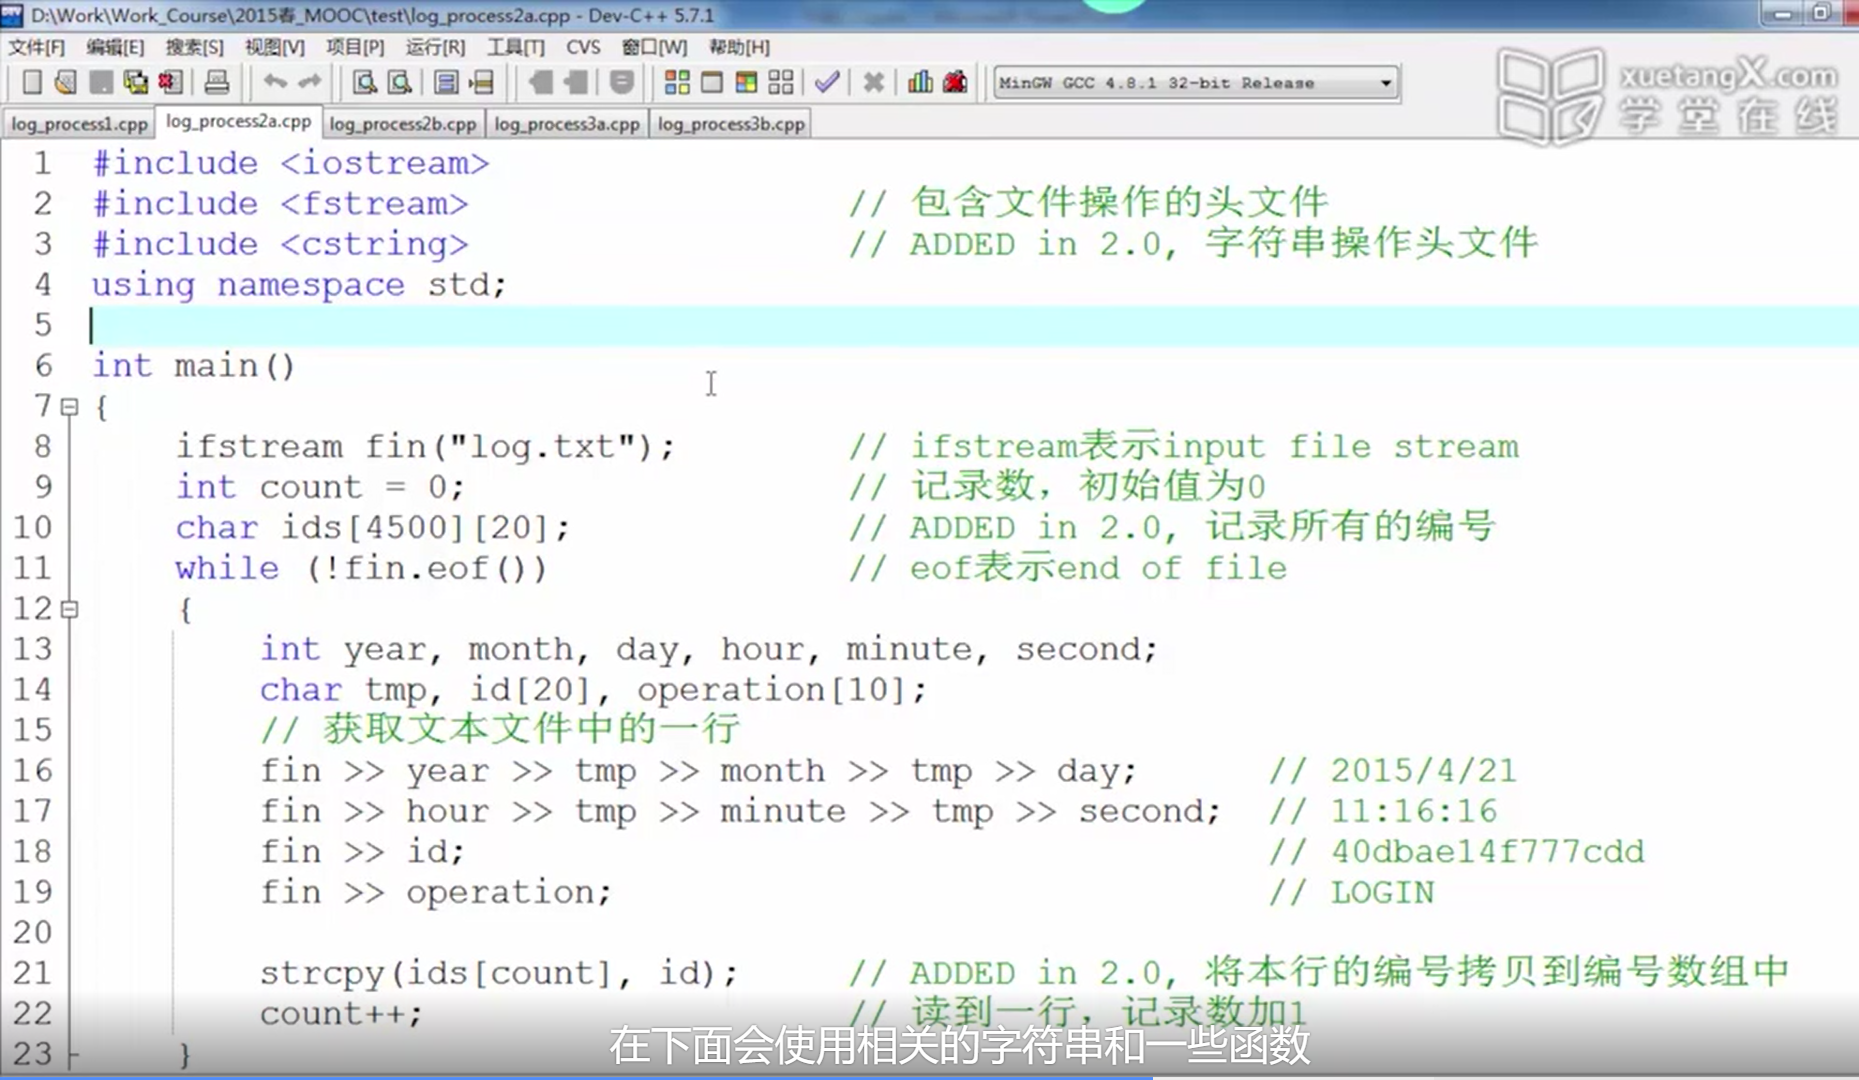Restore down the Dev-C++ window
The height and width of the screenshot is (1080, 1859).
coord(1820,13)
